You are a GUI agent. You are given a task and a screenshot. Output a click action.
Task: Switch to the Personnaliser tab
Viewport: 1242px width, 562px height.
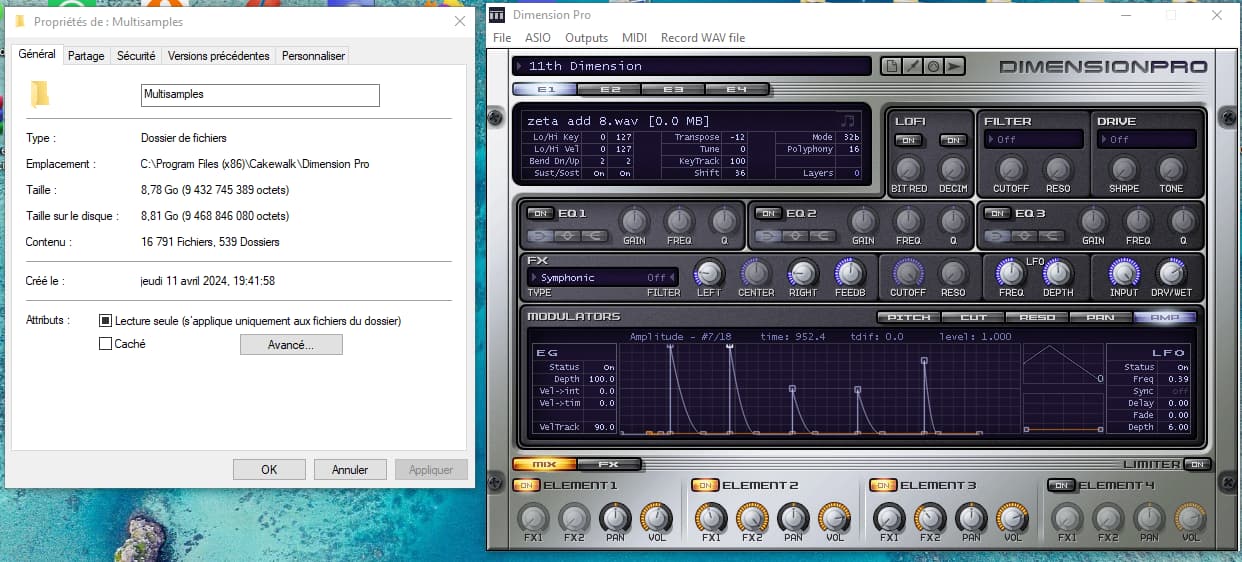coord(313,56)
